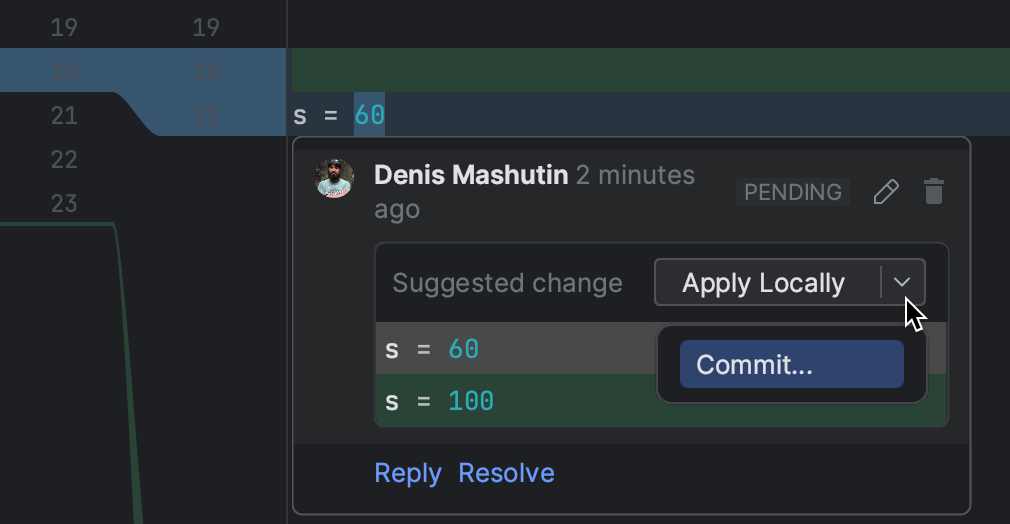Click line number 23 in the left gutter
Viewport: 1010px width, 524px height.
tap(64, 203)
